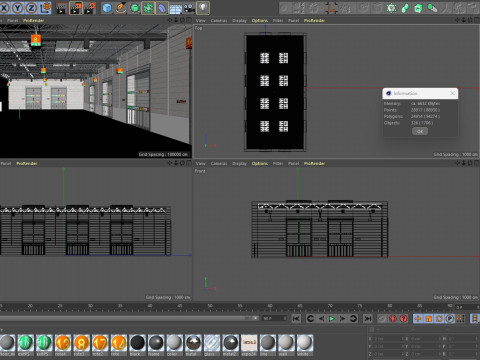Click the green Array generator icon
The image size is (480, 360).
click(148, 8)
